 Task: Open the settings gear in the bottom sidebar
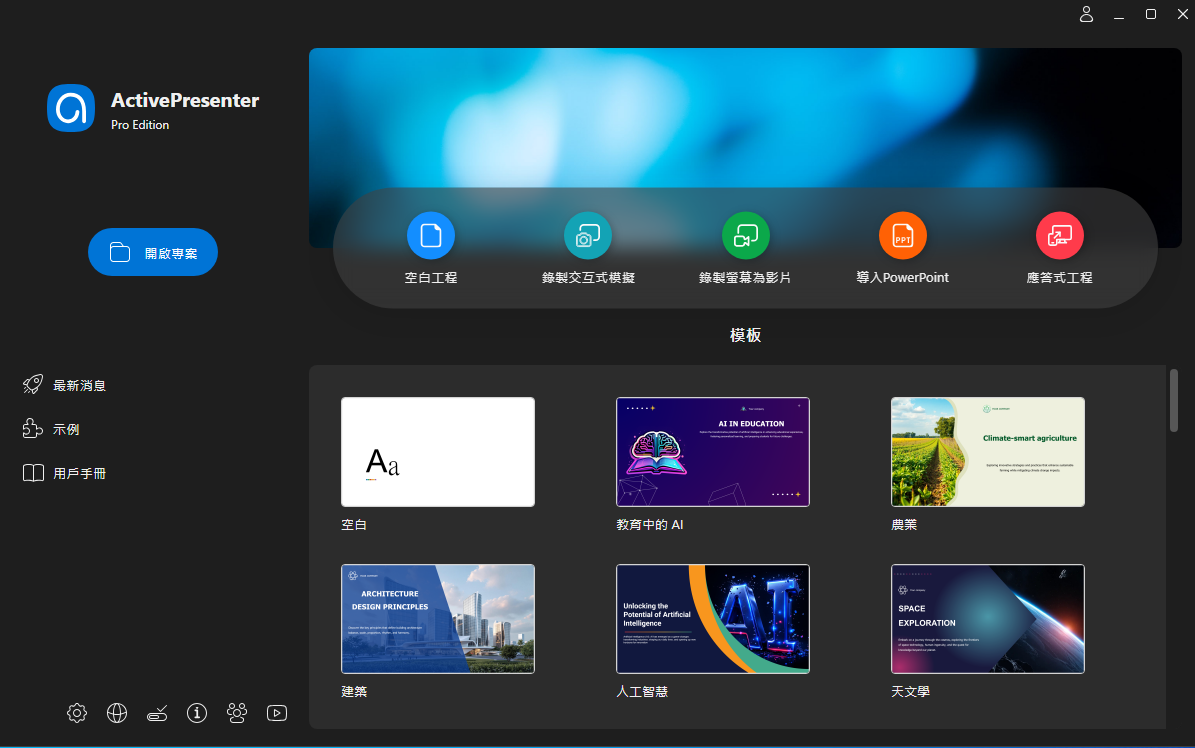[x=77, y=713]
